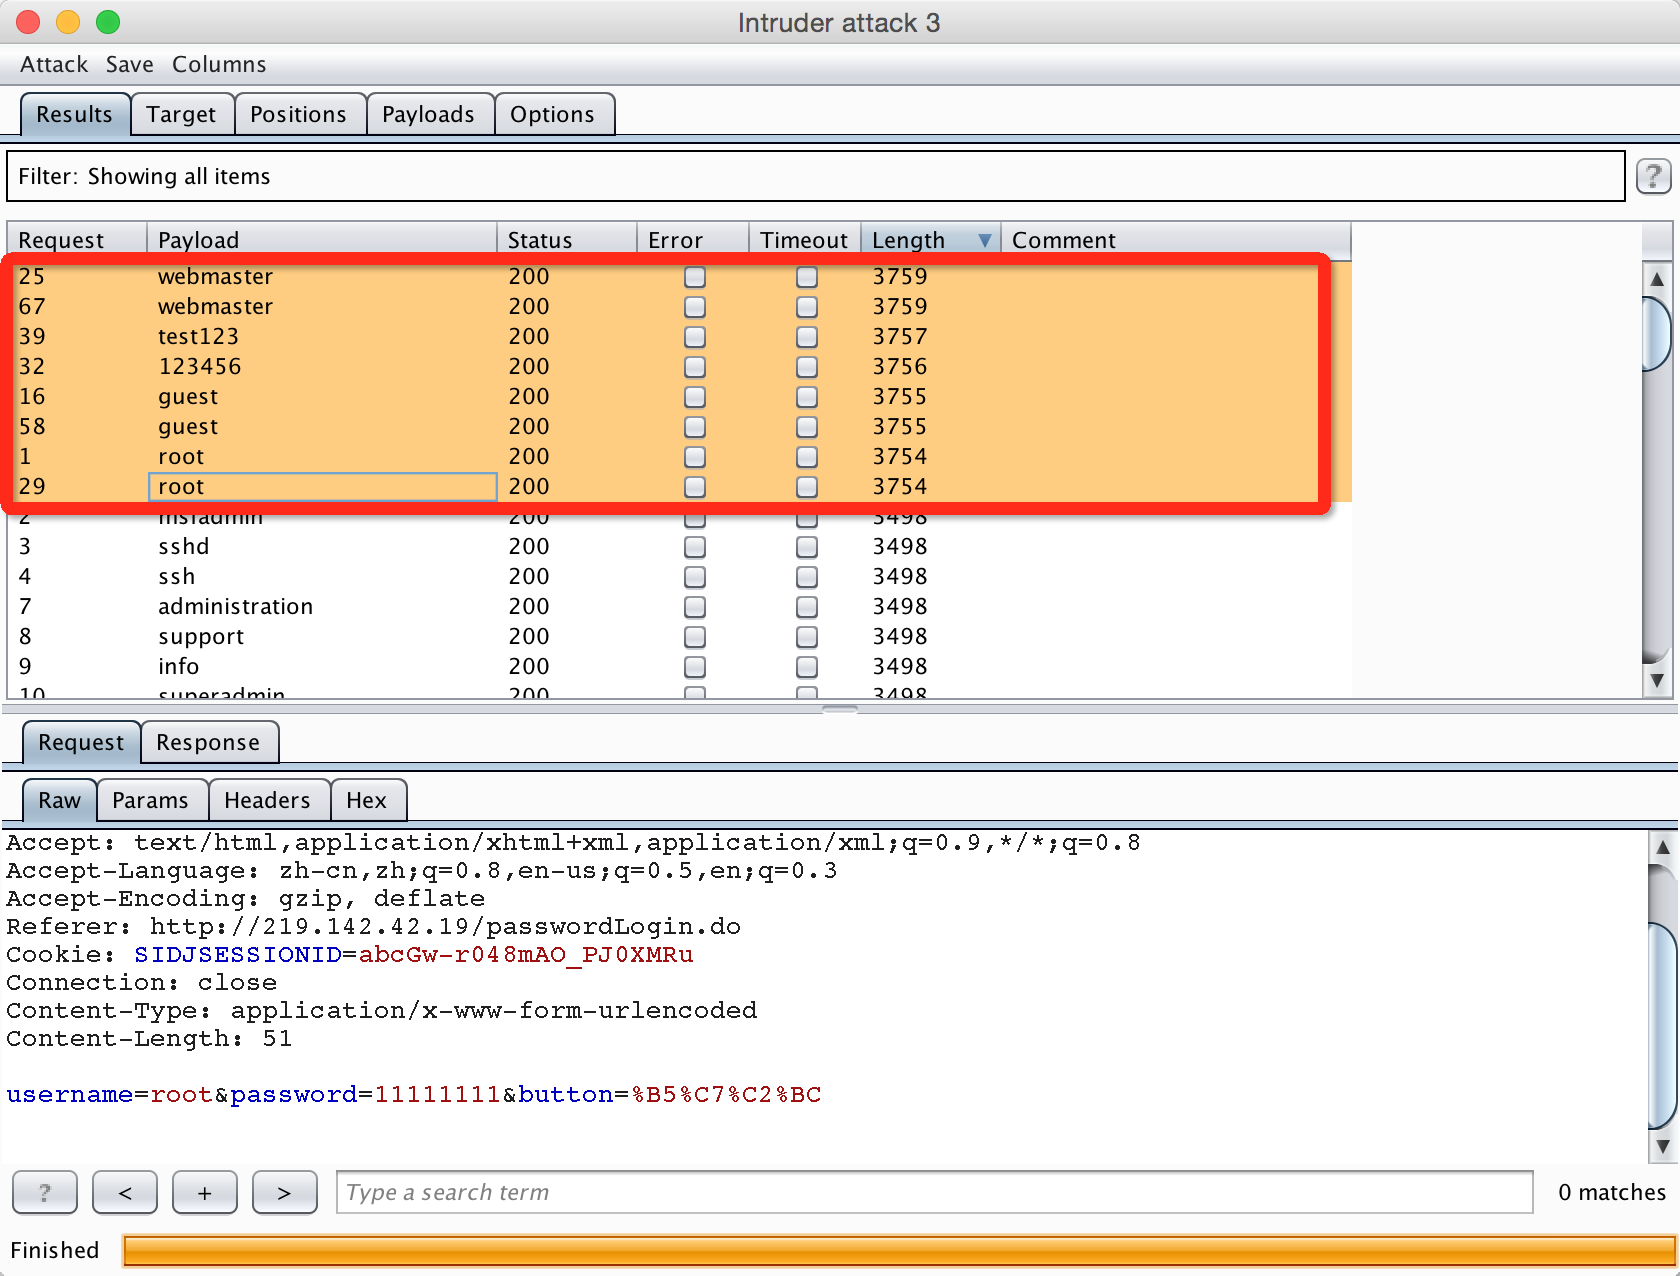Click results table scroll down arrow

(x=1657, y=680)
